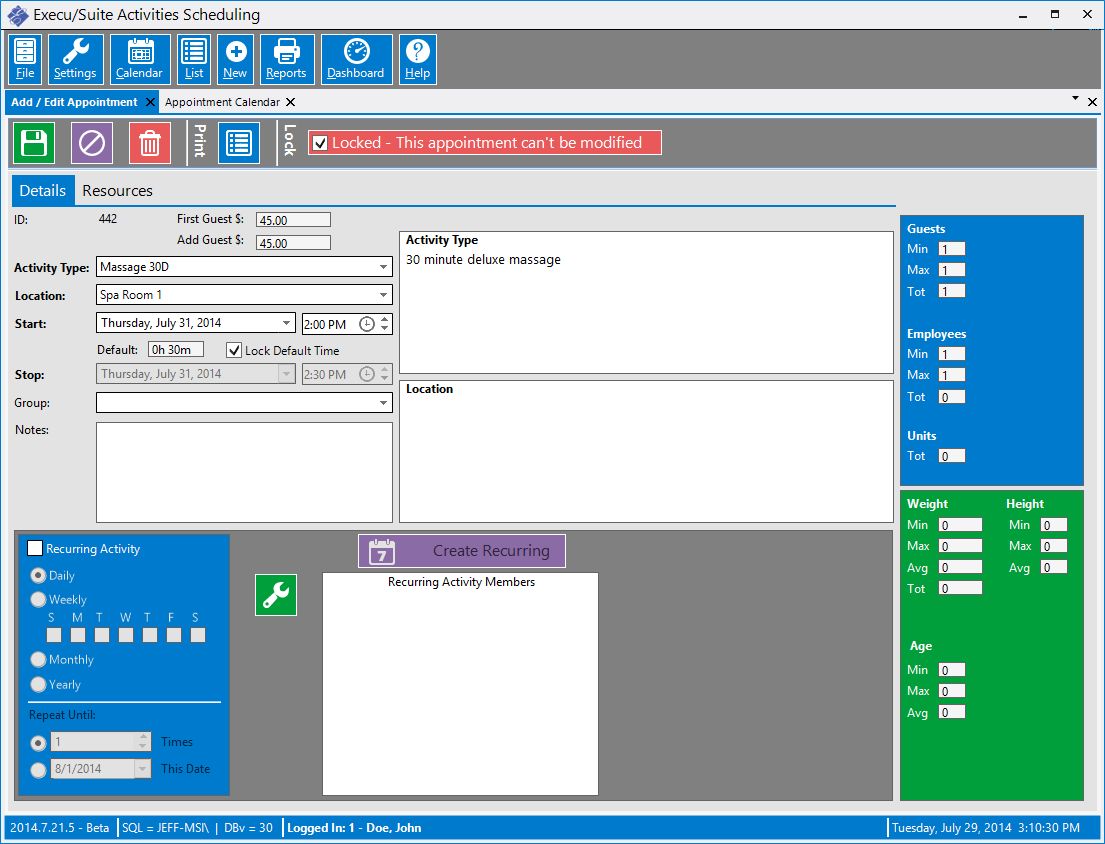
Task: Enable the Recurring Activity checkbox
Action: pyautogui.click(x=35, y=548)
